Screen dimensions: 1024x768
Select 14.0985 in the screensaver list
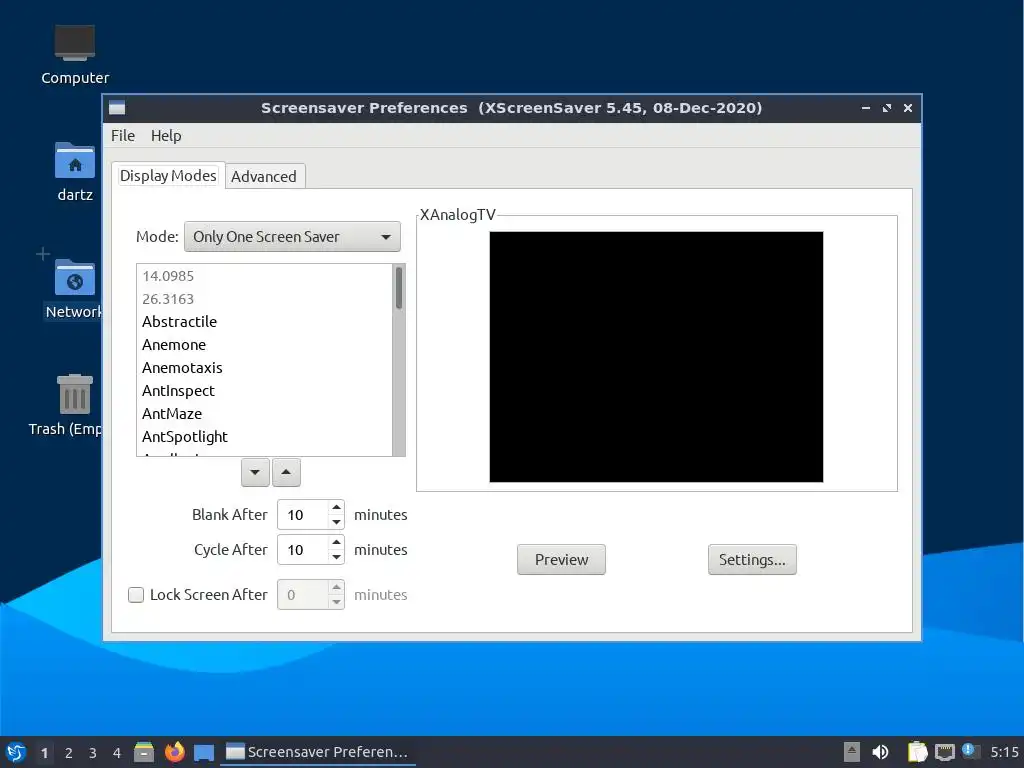(x=264, y=276)
